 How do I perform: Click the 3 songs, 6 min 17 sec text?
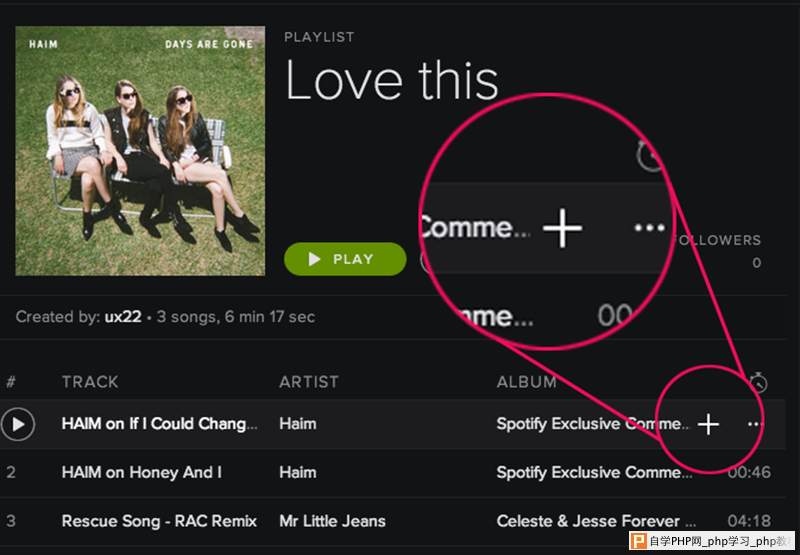click(236, 317)
